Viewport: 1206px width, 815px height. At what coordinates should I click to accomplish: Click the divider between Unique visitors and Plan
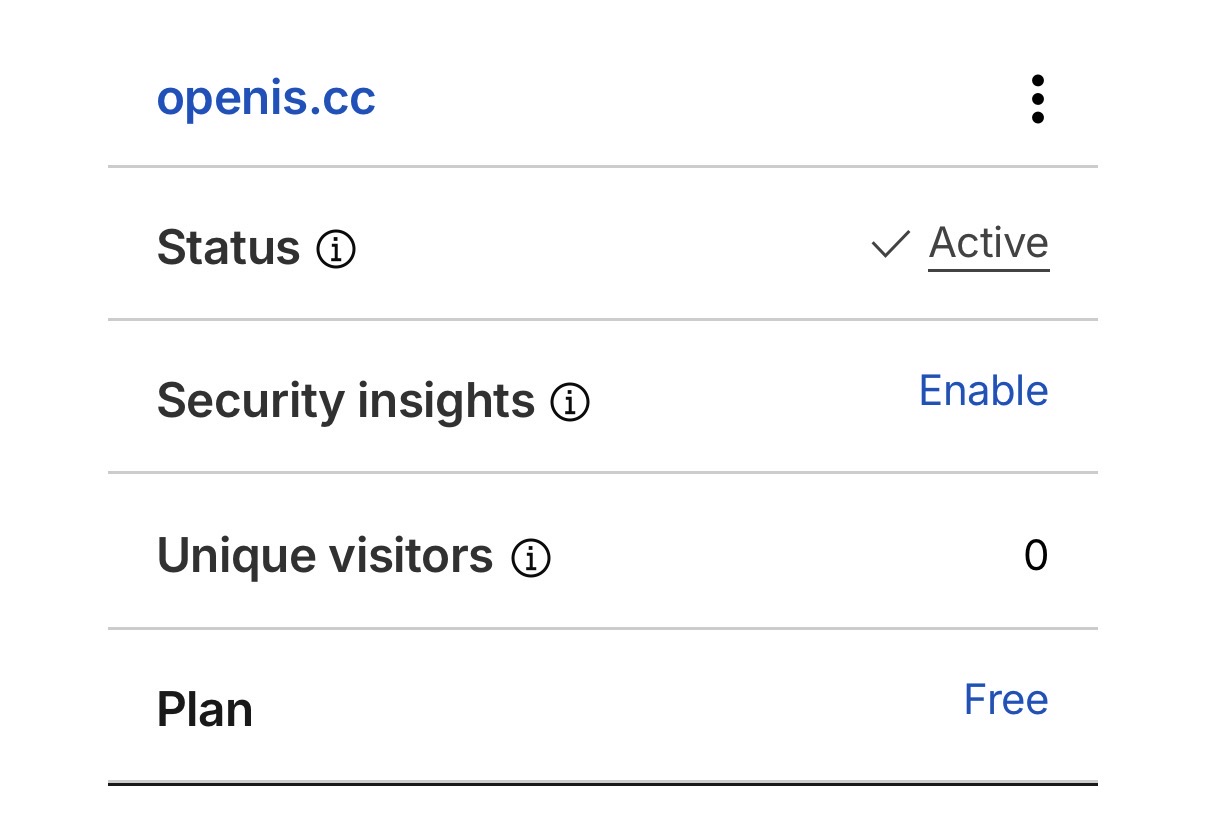tap(602, 629)
